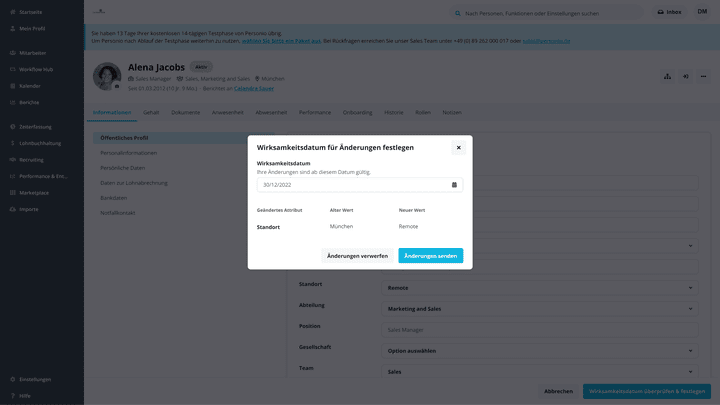The width and height of the screenshot is (720, 405).
Task: Open Recruiting in the sidebar
Action: 31,159
